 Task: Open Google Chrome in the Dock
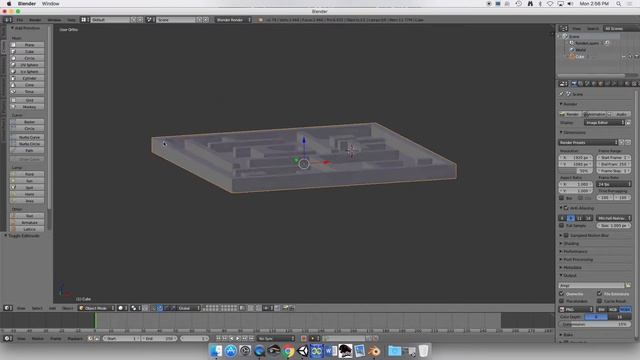[x=289, y=351]
